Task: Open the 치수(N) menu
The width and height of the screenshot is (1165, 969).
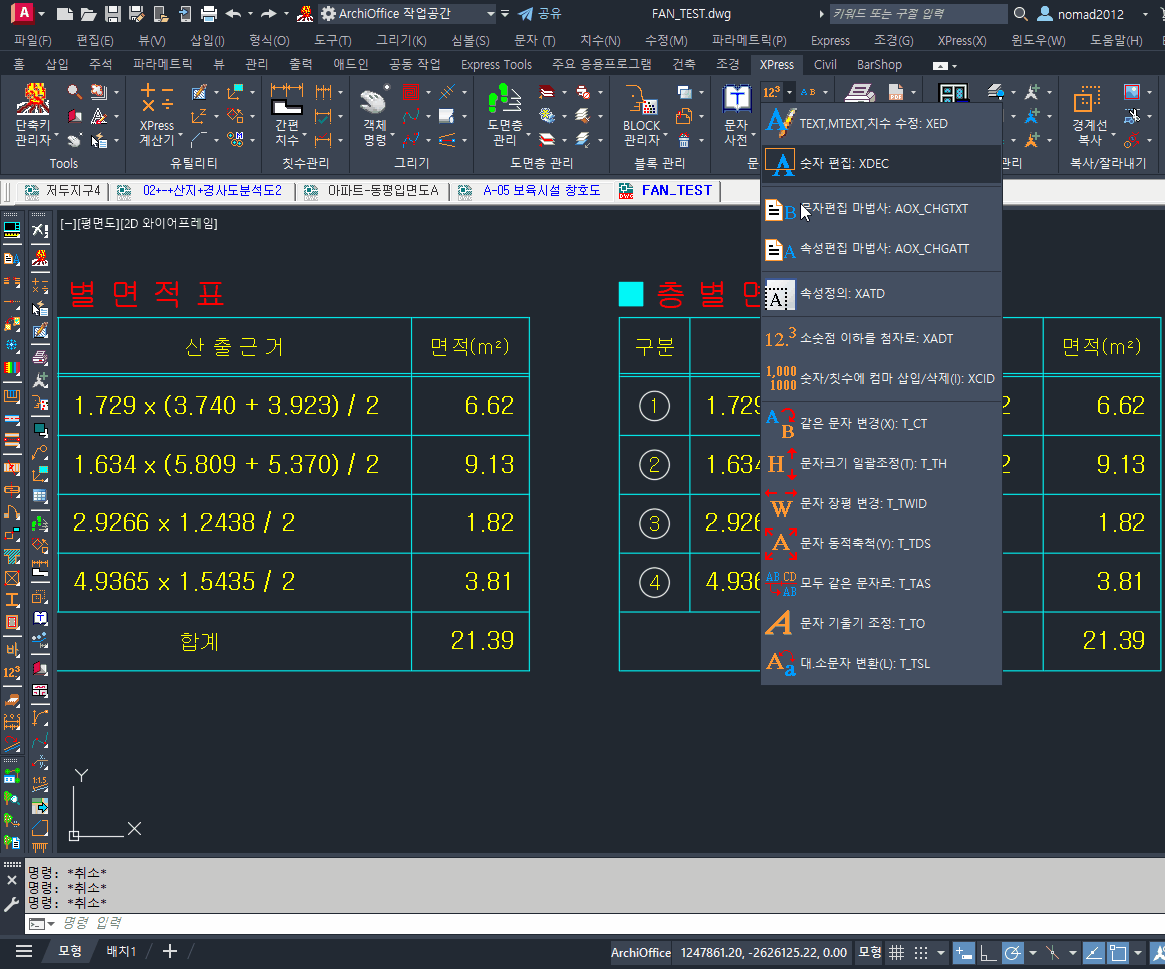Action: pyautogui.click(x=600, y=40)
